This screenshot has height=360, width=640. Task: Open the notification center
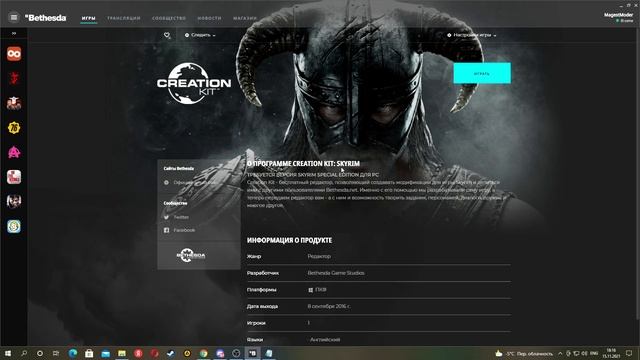(x=629, y=353)
